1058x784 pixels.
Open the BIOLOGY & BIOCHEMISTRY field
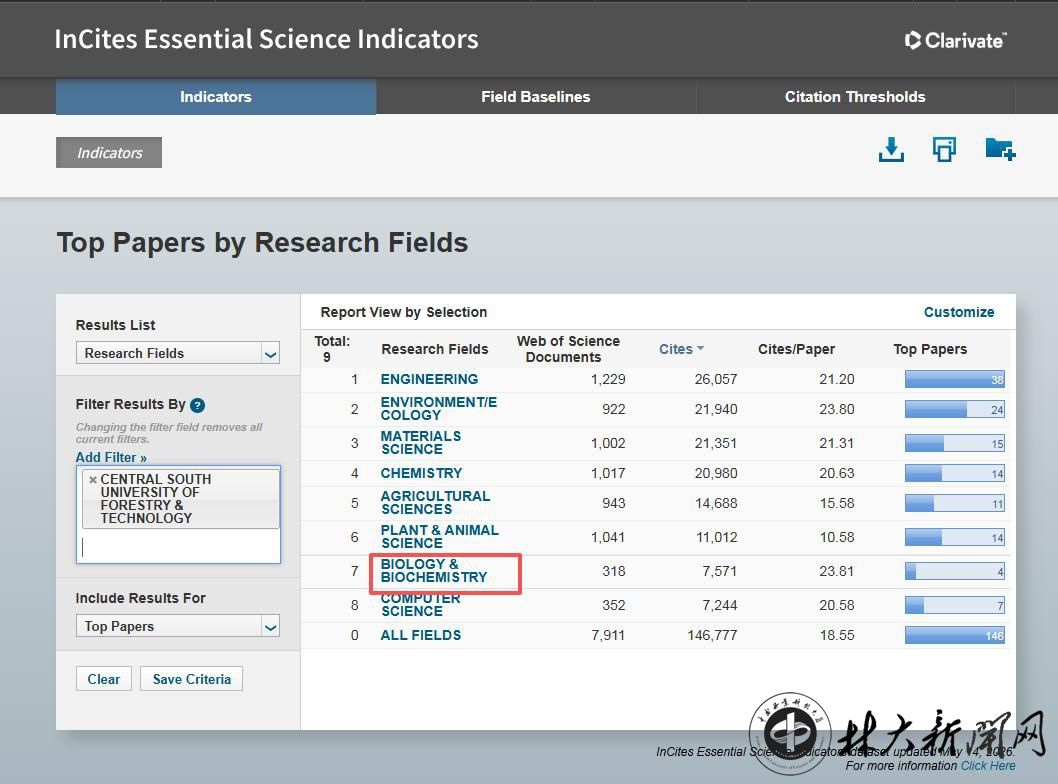pos(434,571)
